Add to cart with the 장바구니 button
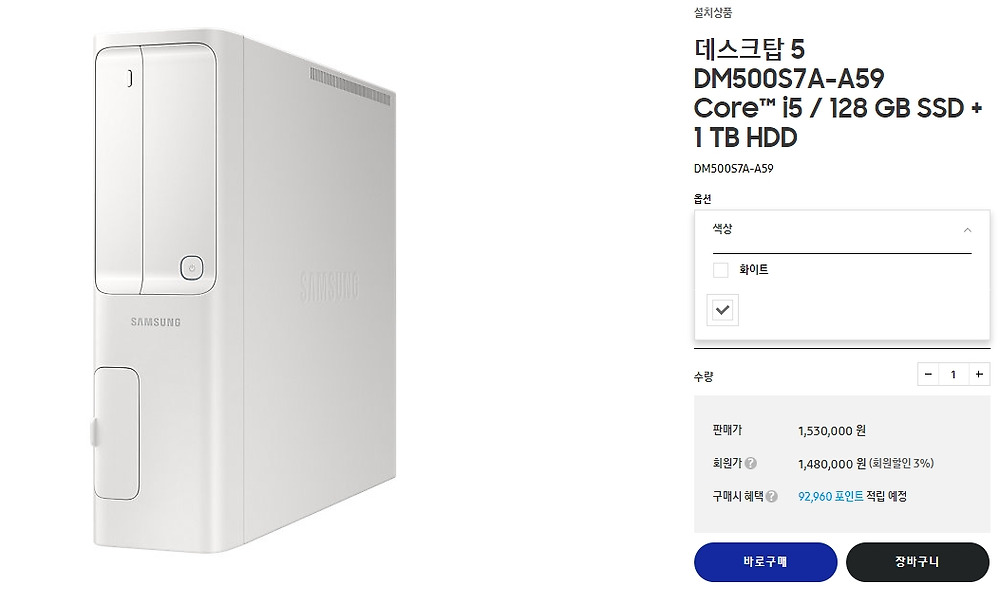The width and height of the screenshot is (1000, 604). point(917,562)
